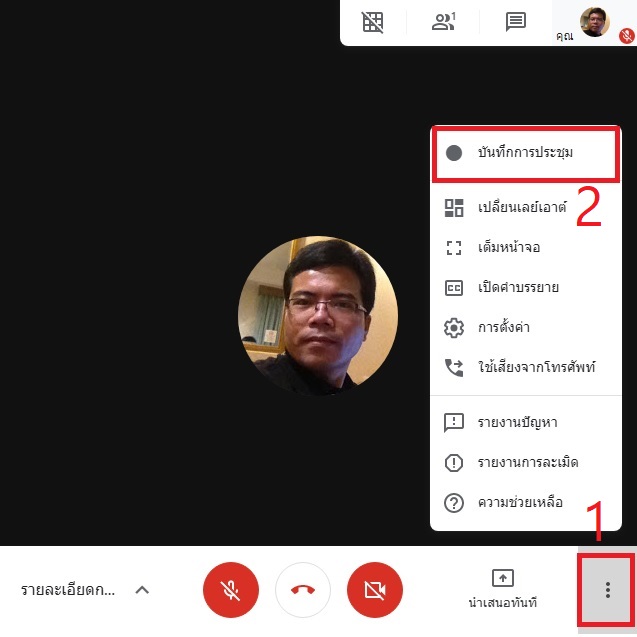Choose รายงานการละเมิด report abuse

pos(526,462)
